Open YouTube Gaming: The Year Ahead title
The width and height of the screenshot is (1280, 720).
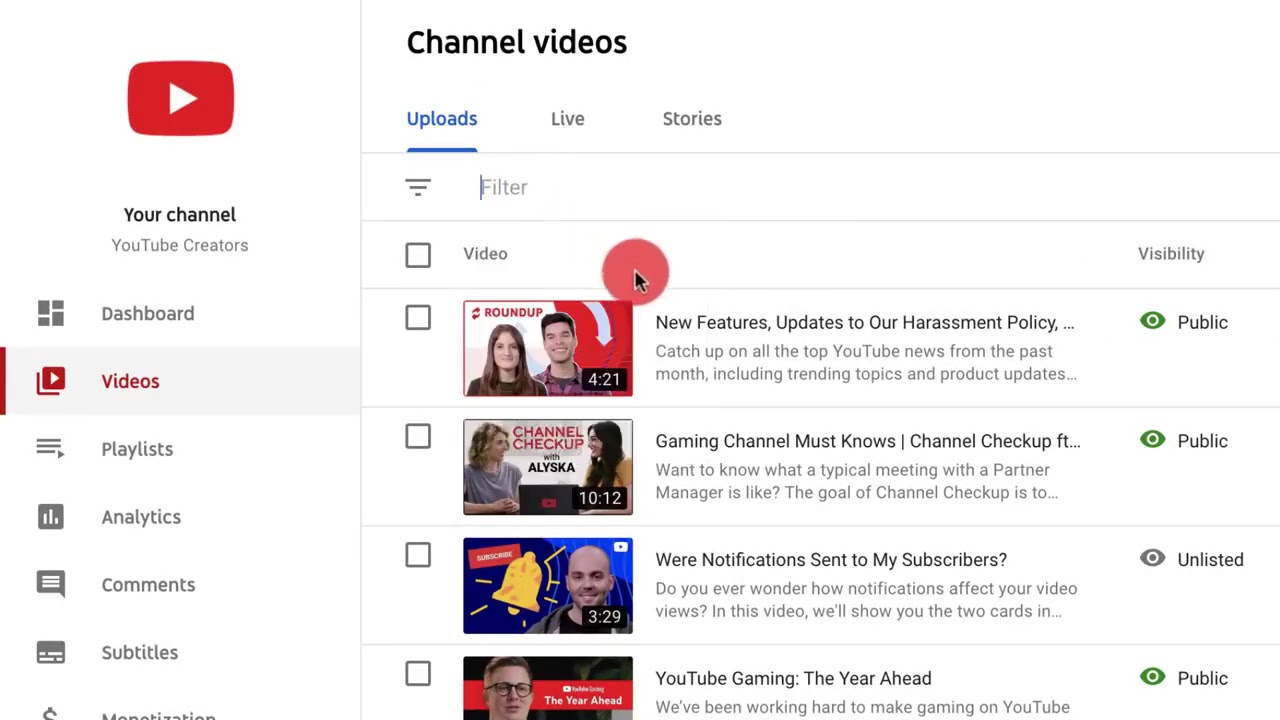tap(793, 679)
